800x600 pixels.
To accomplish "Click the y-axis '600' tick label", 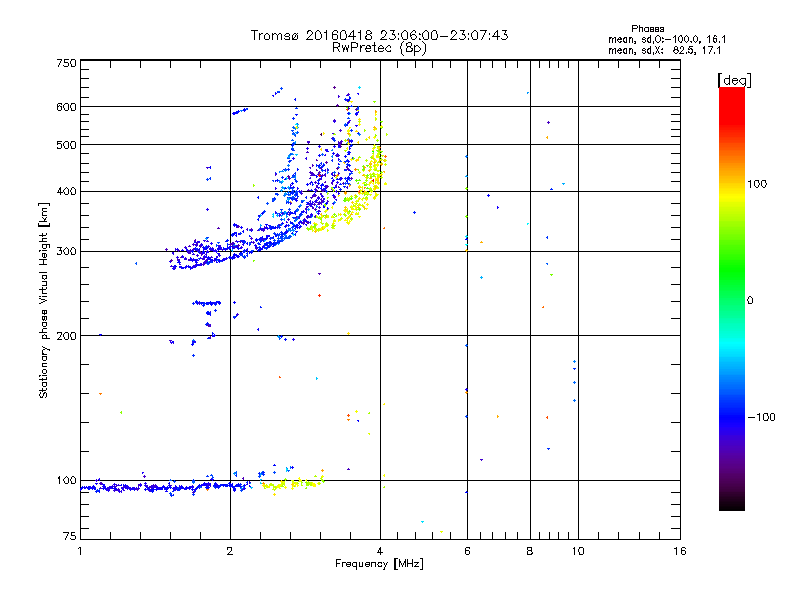I will pos(66,107).
